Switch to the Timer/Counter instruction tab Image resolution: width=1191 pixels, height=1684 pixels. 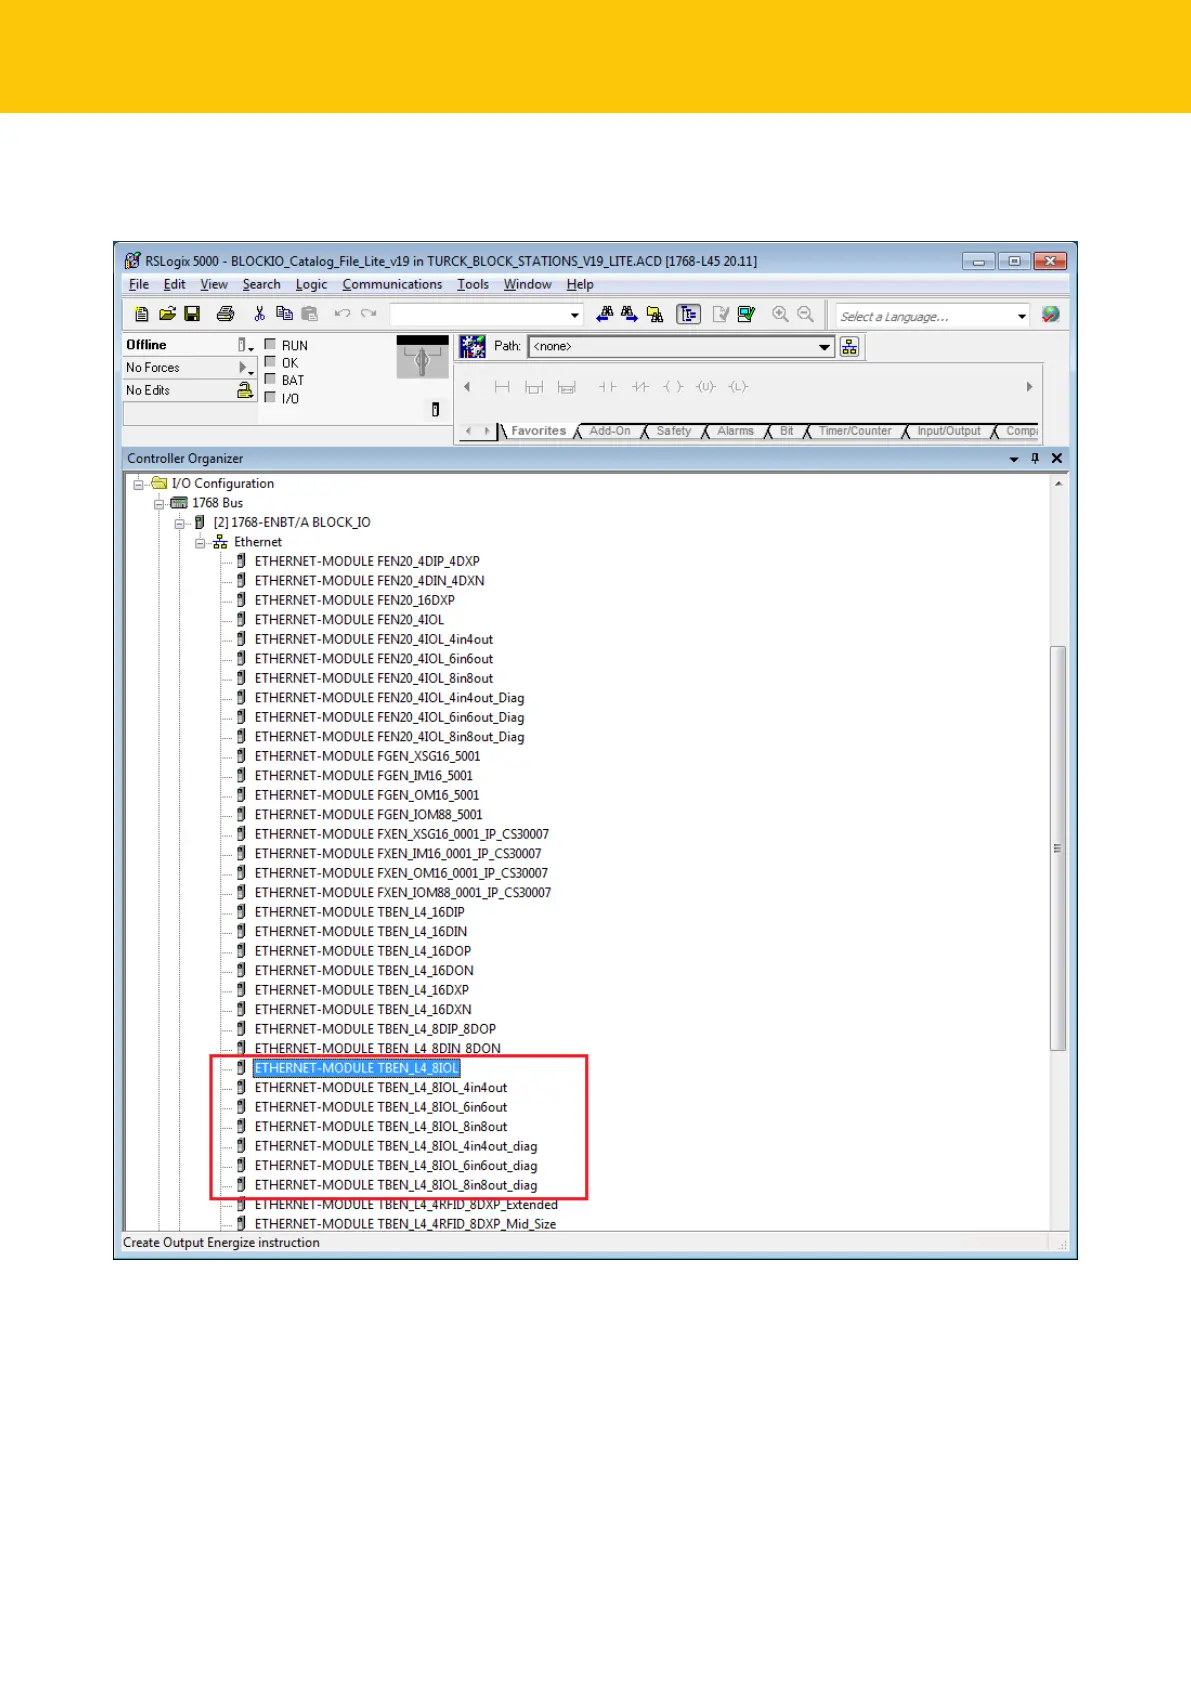pyautogui.click(x=855, y=431)
